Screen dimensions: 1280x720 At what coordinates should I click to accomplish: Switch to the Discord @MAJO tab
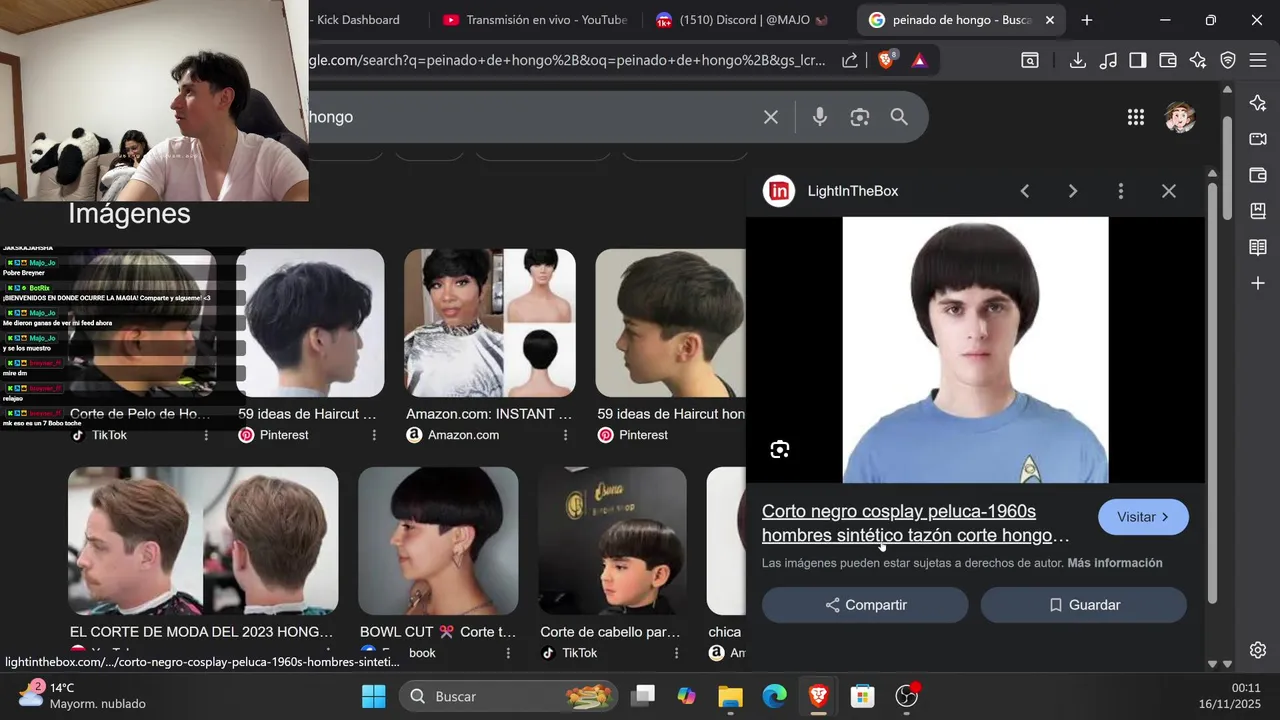744,20
